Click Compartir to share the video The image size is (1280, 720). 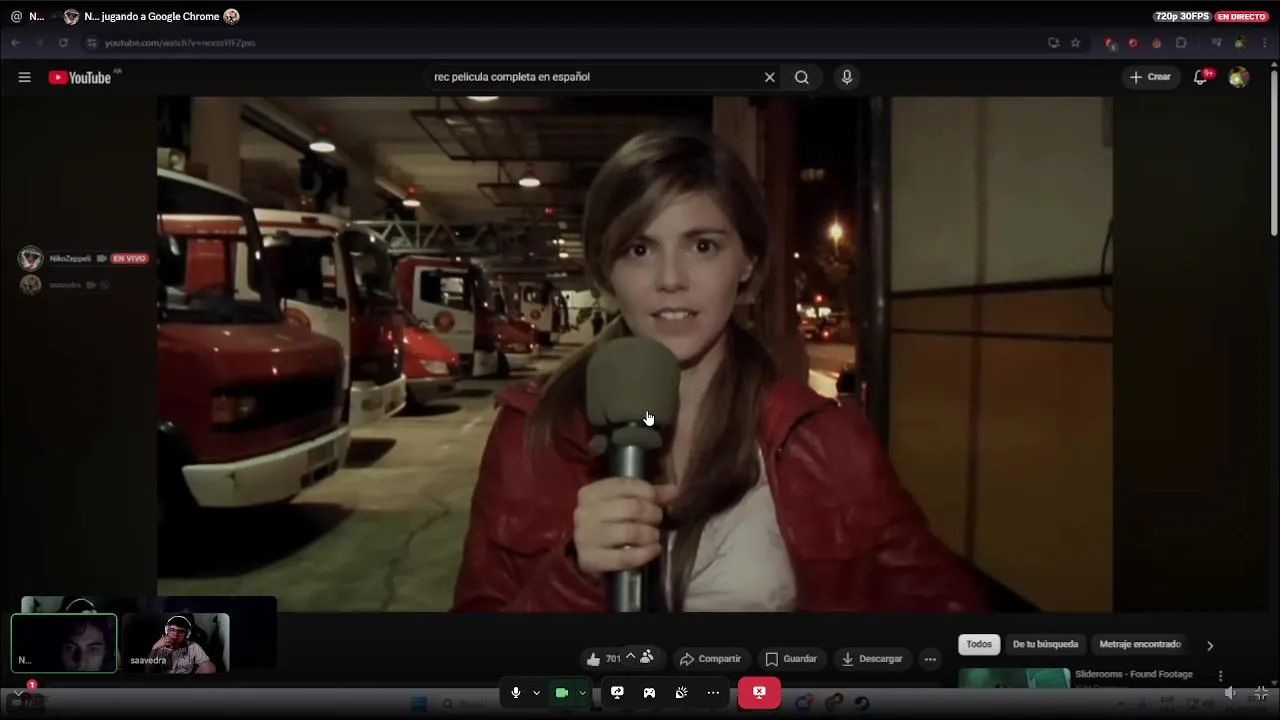click(710, 659)
